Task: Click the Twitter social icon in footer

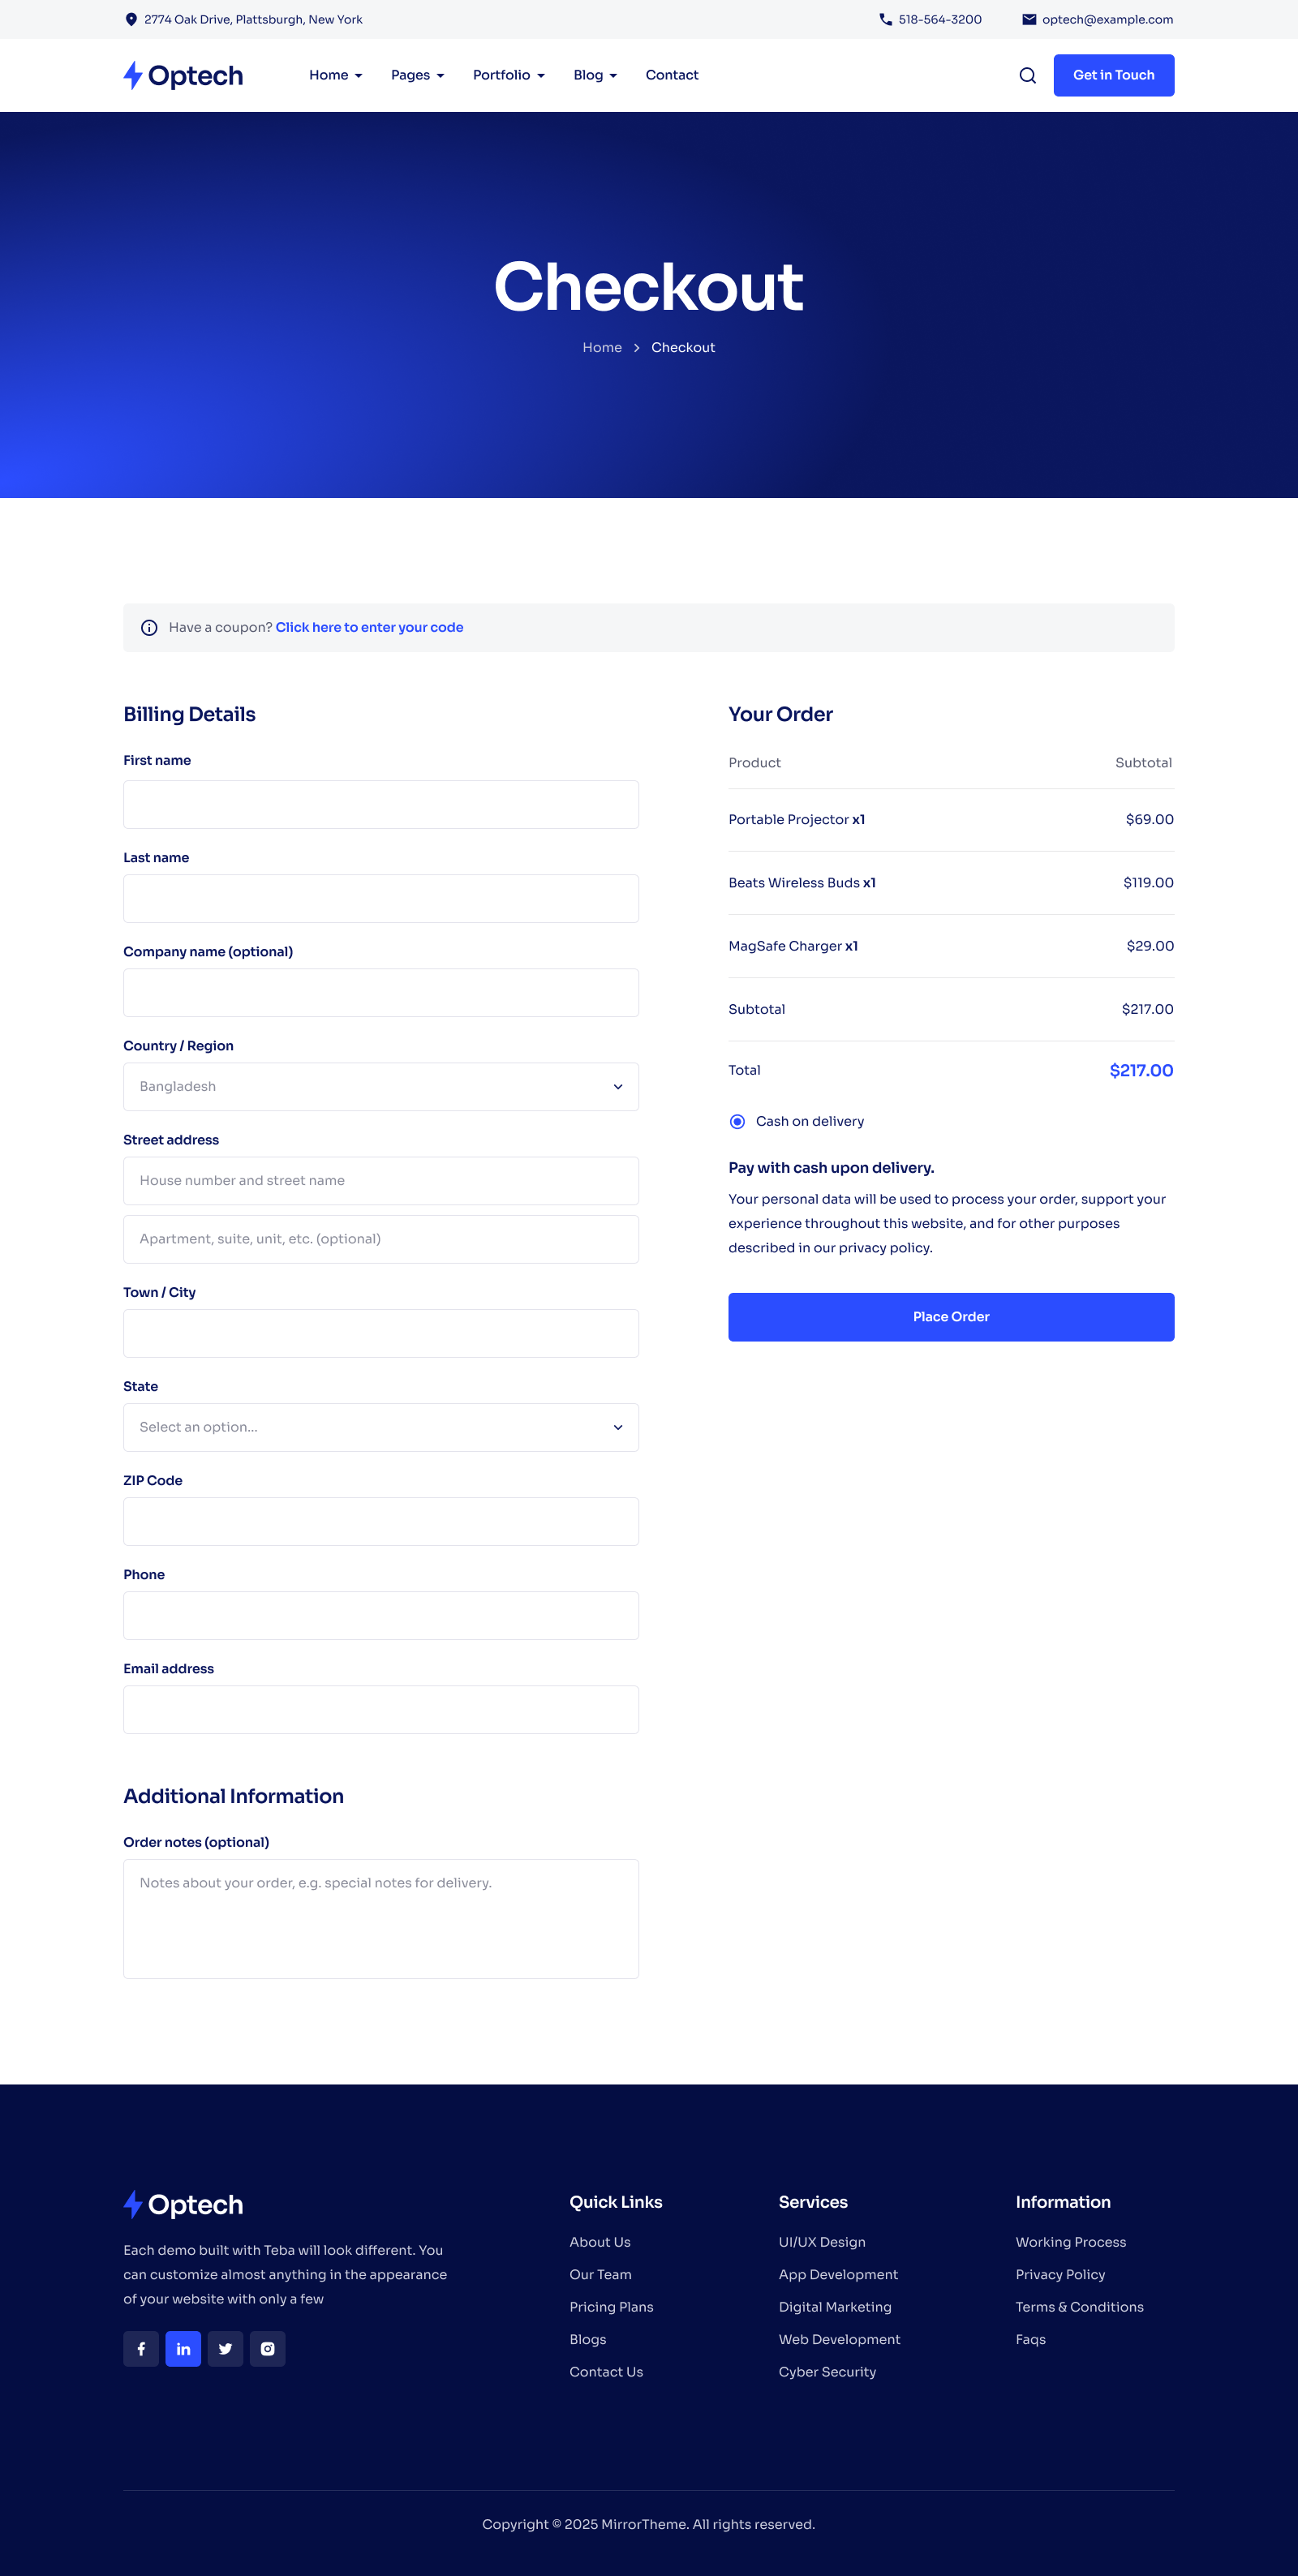Action: [x=225, y=2349]
